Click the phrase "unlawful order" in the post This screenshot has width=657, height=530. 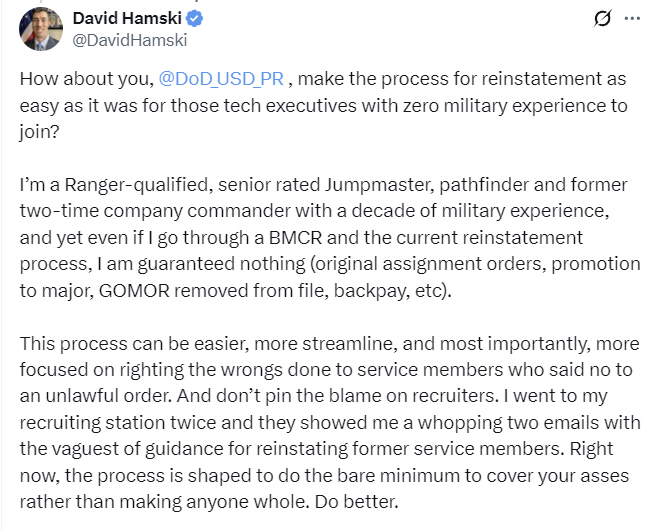[109, 396]
